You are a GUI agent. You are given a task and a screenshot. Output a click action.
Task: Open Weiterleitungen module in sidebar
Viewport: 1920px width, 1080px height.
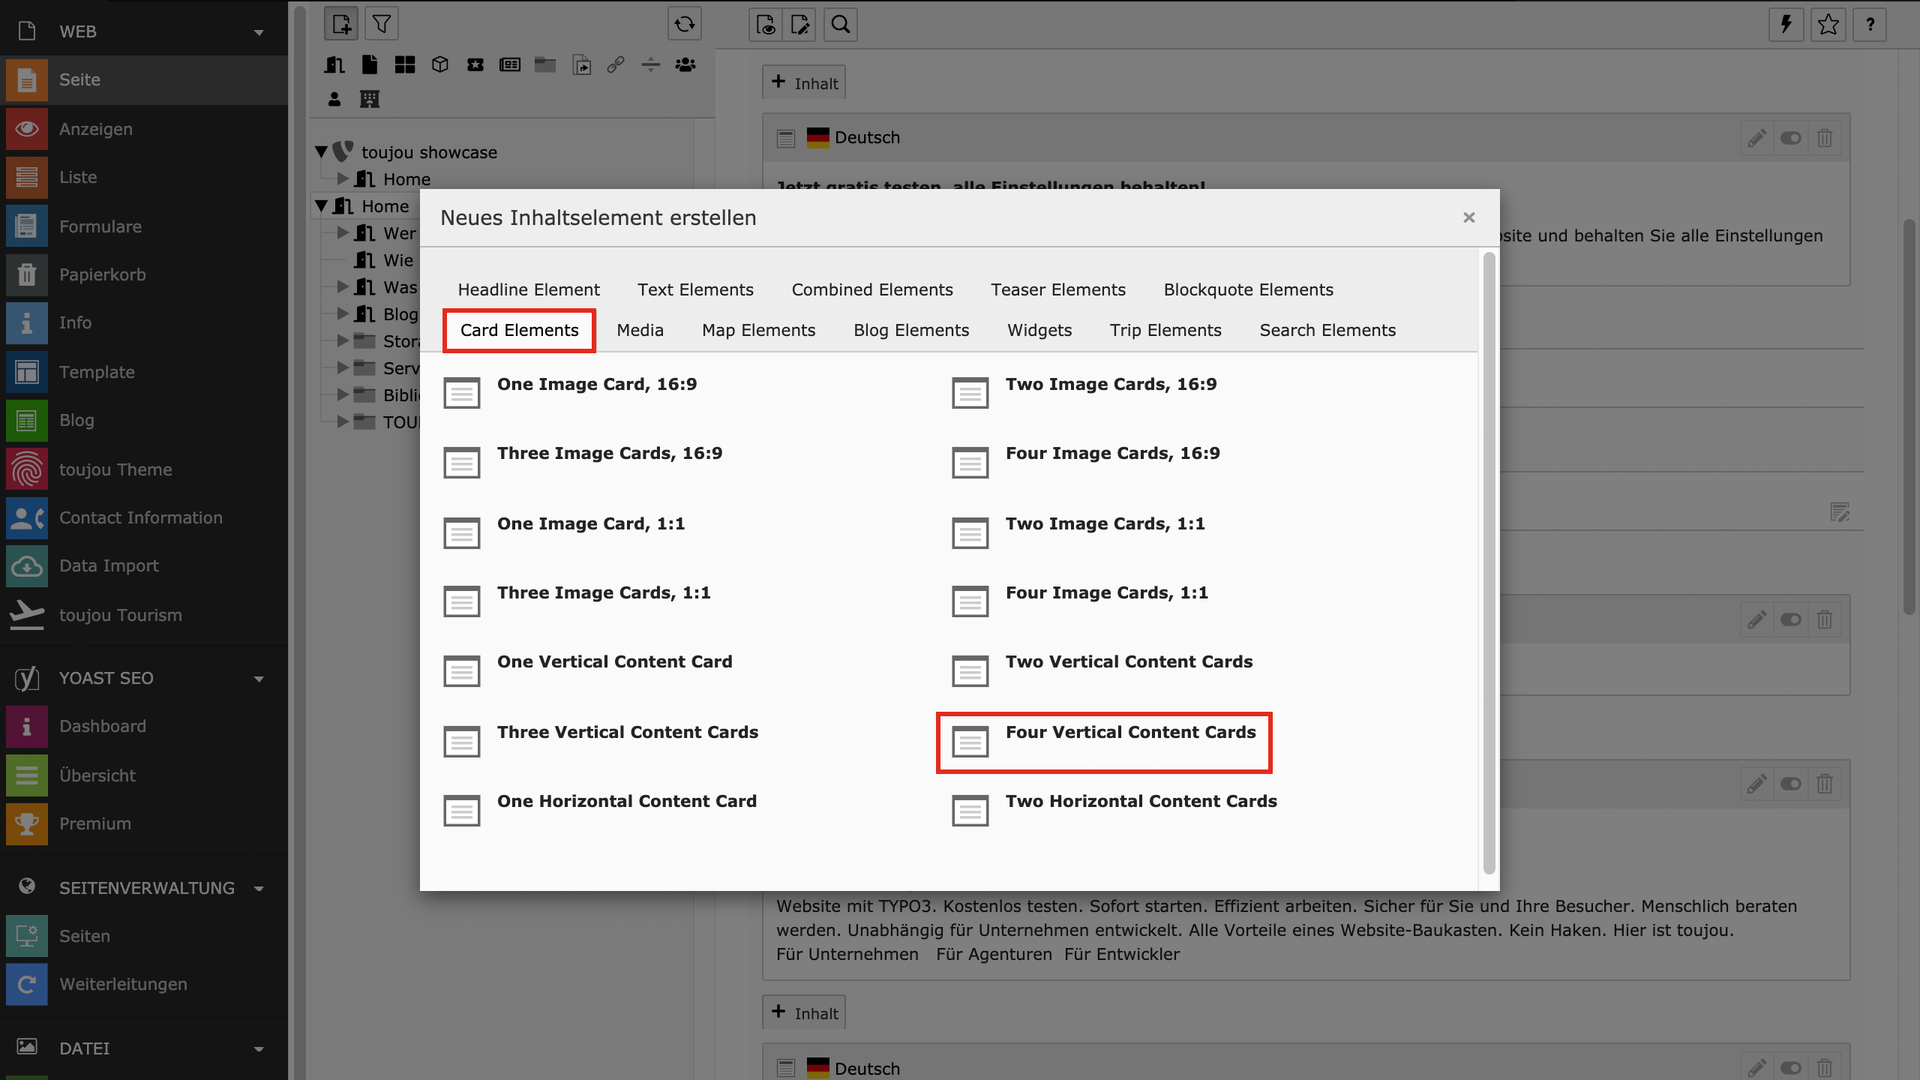[x=122, y=984]
